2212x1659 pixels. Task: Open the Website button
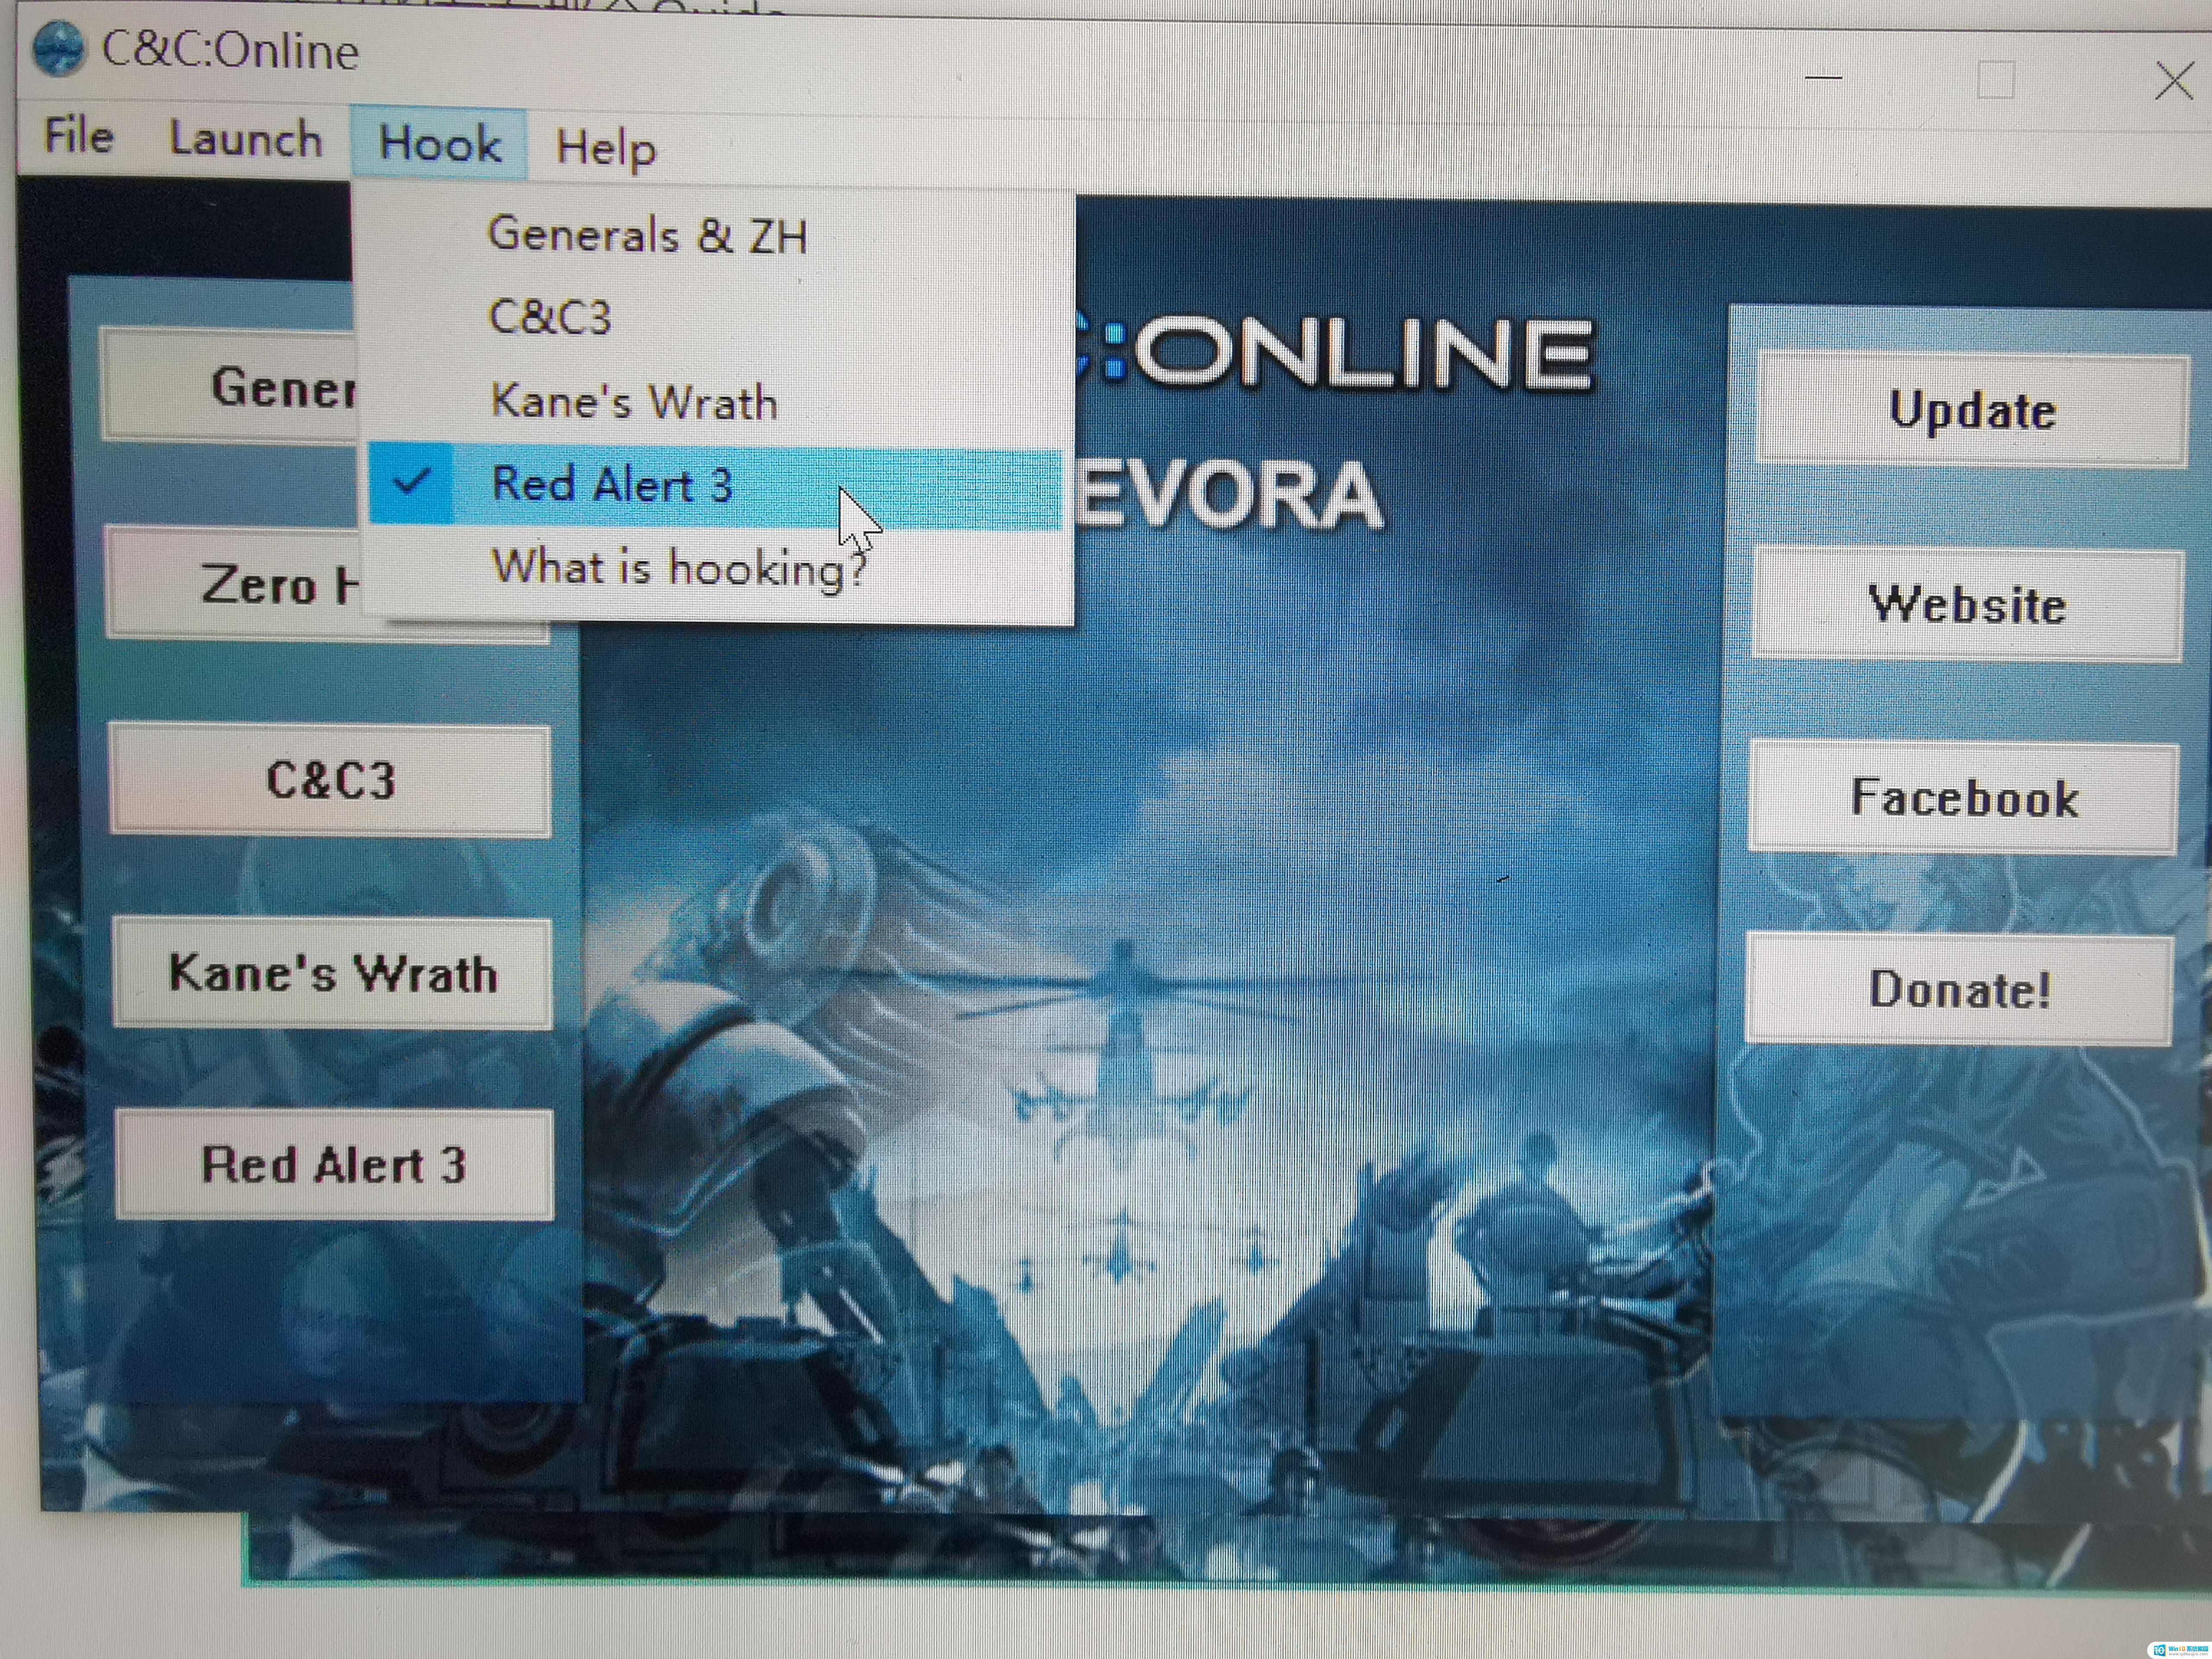point(1968,604)
